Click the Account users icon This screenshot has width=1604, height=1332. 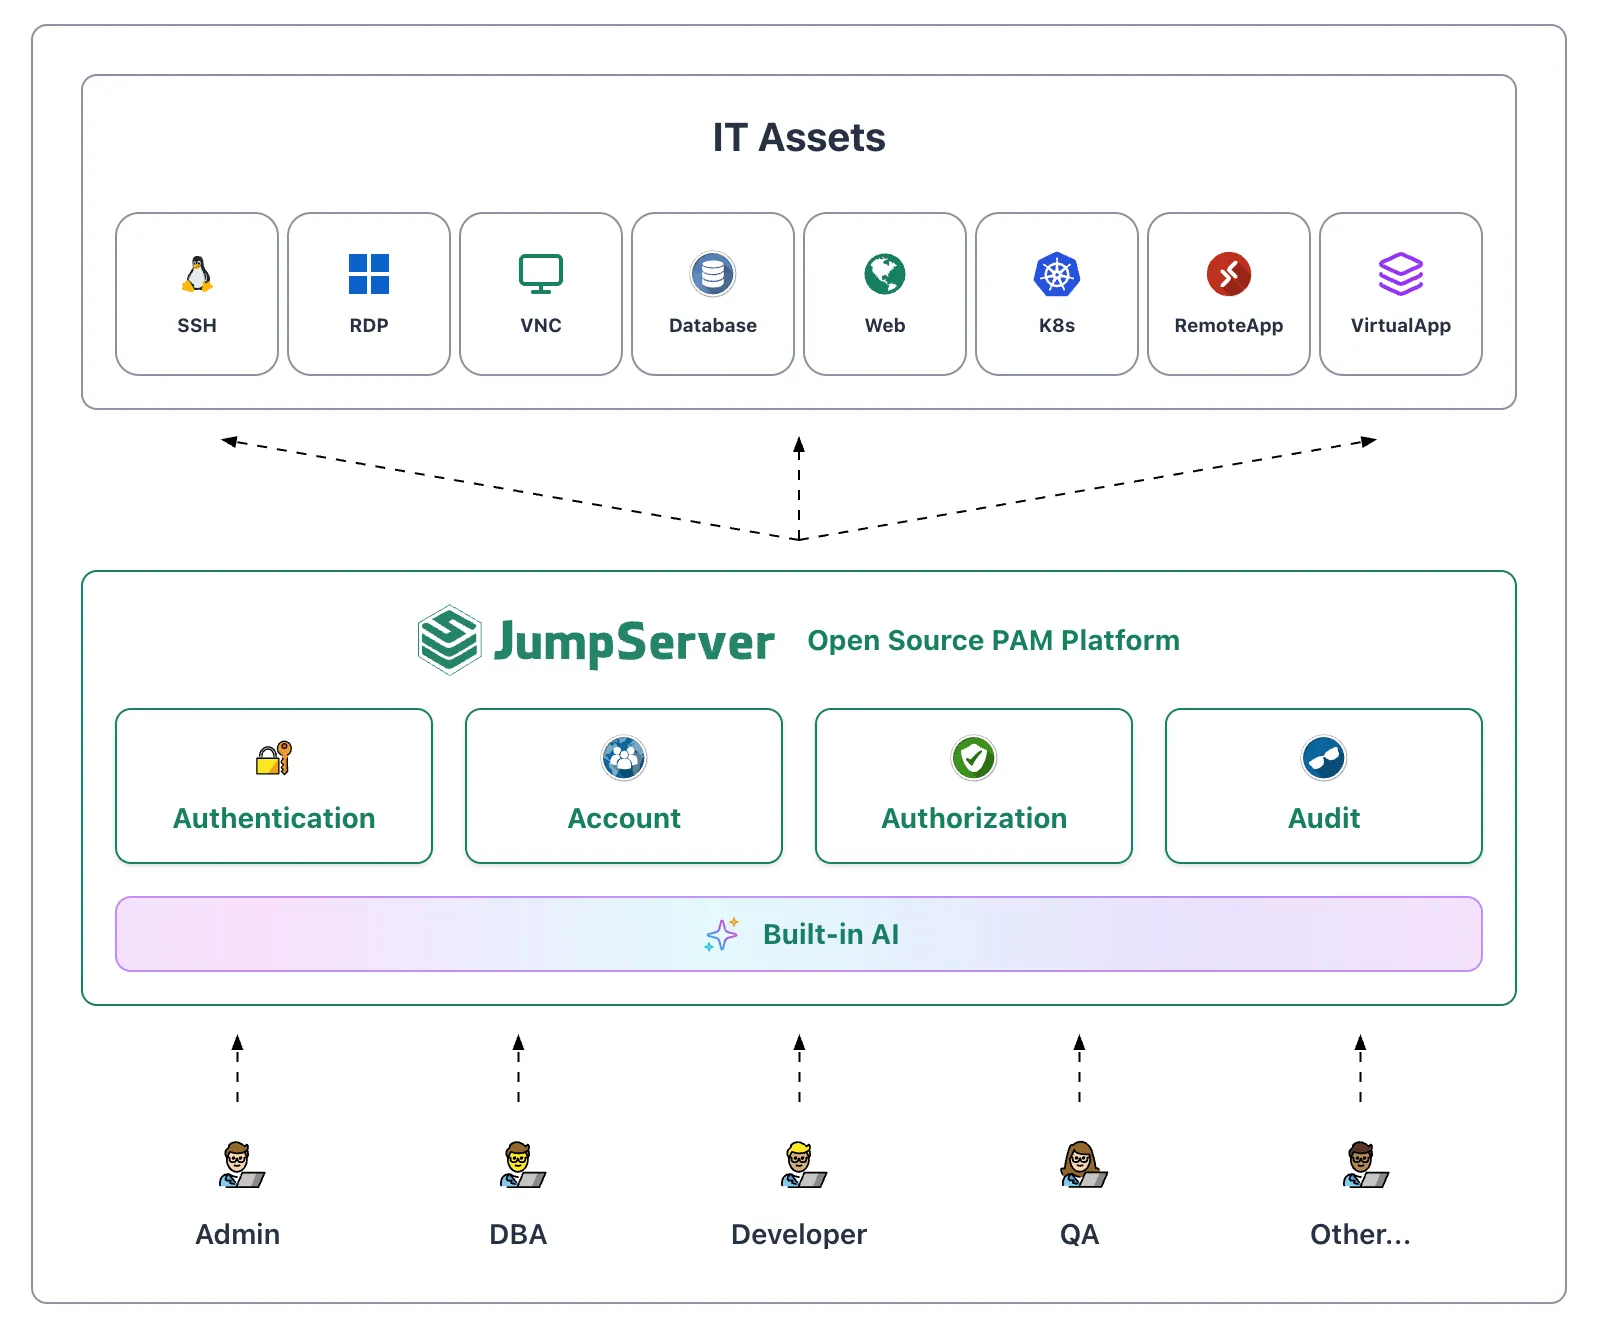coord(624,758)
